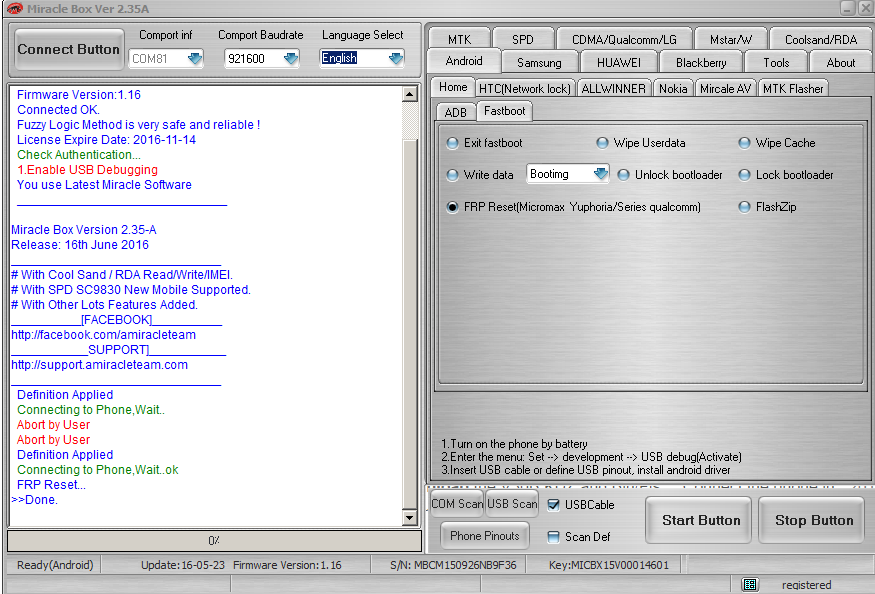Click the facebook.com/amiracleteam link in log
Image resolution: width=875 pixels, height=594 pixels.
click(104, 335)
